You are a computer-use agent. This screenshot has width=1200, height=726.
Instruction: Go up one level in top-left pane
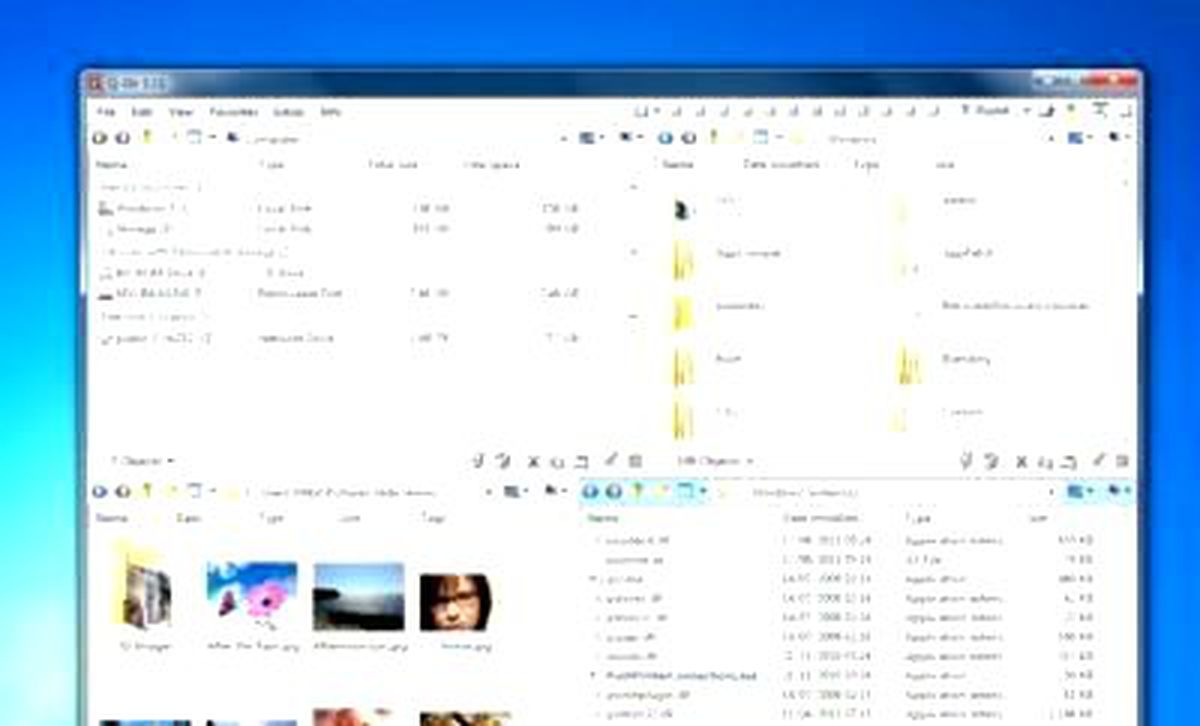147,137
